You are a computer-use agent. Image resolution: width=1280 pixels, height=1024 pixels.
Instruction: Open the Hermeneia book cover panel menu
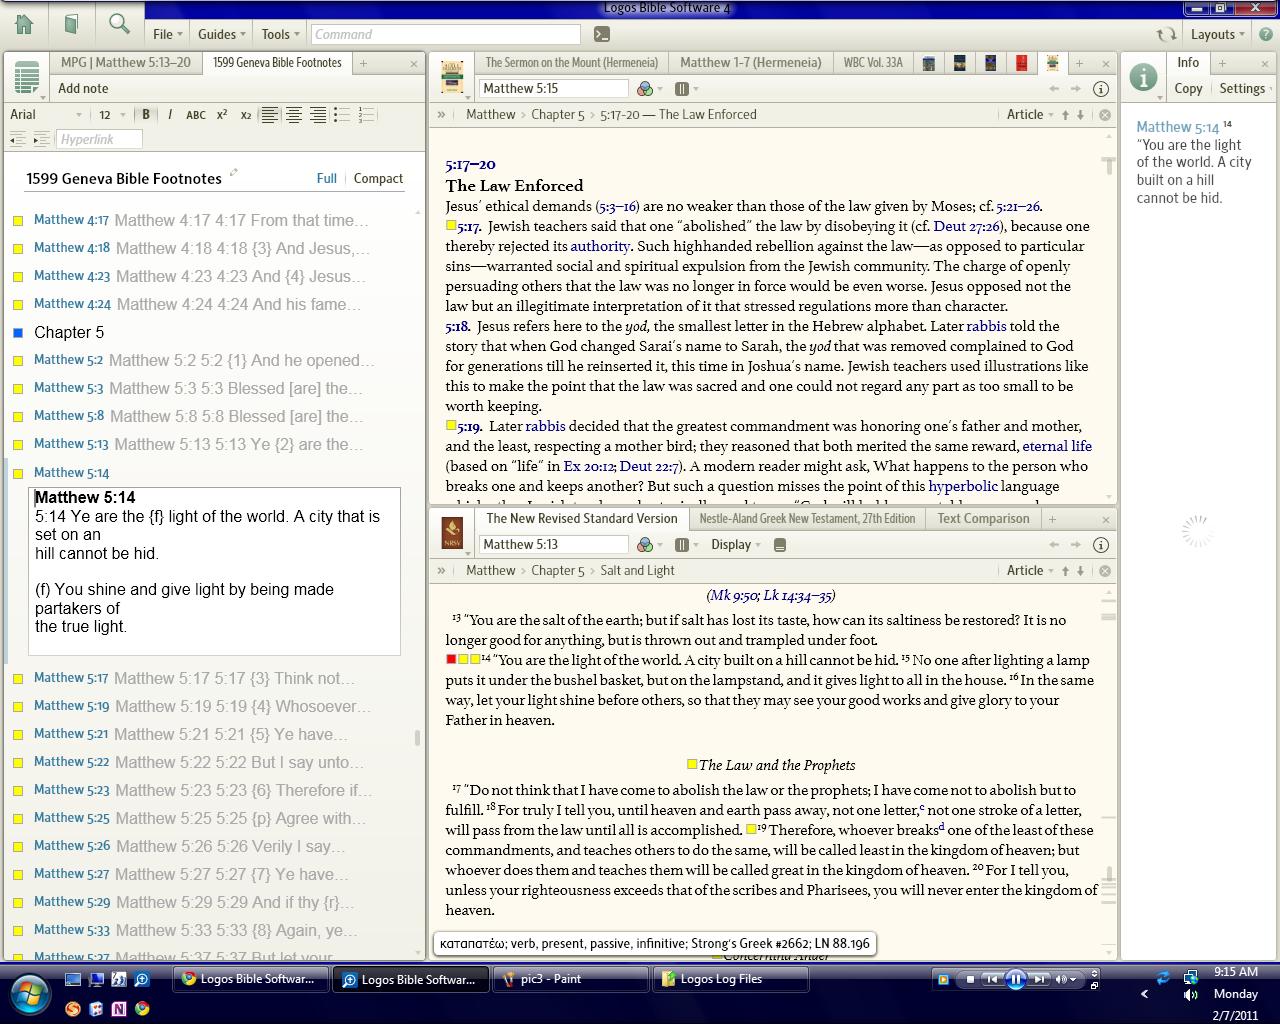[452, 77]
